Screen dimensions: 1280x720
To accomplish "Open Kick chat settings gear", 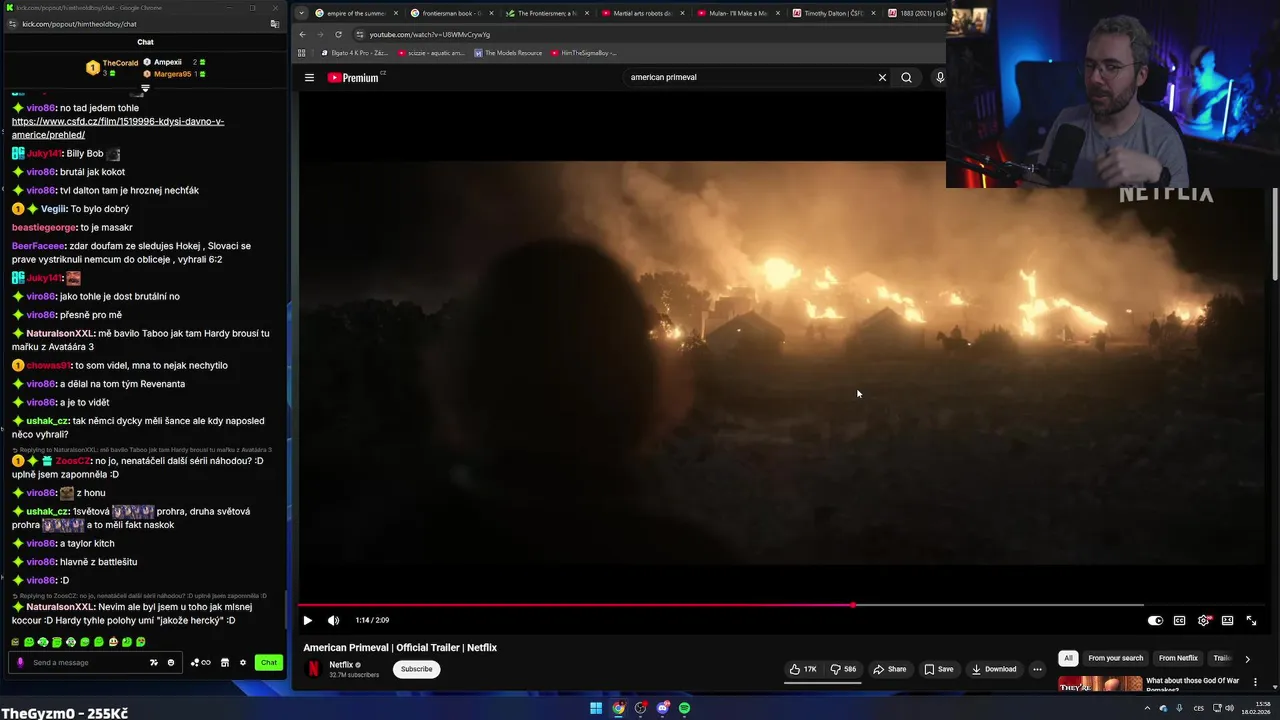I will coord(242,662).
